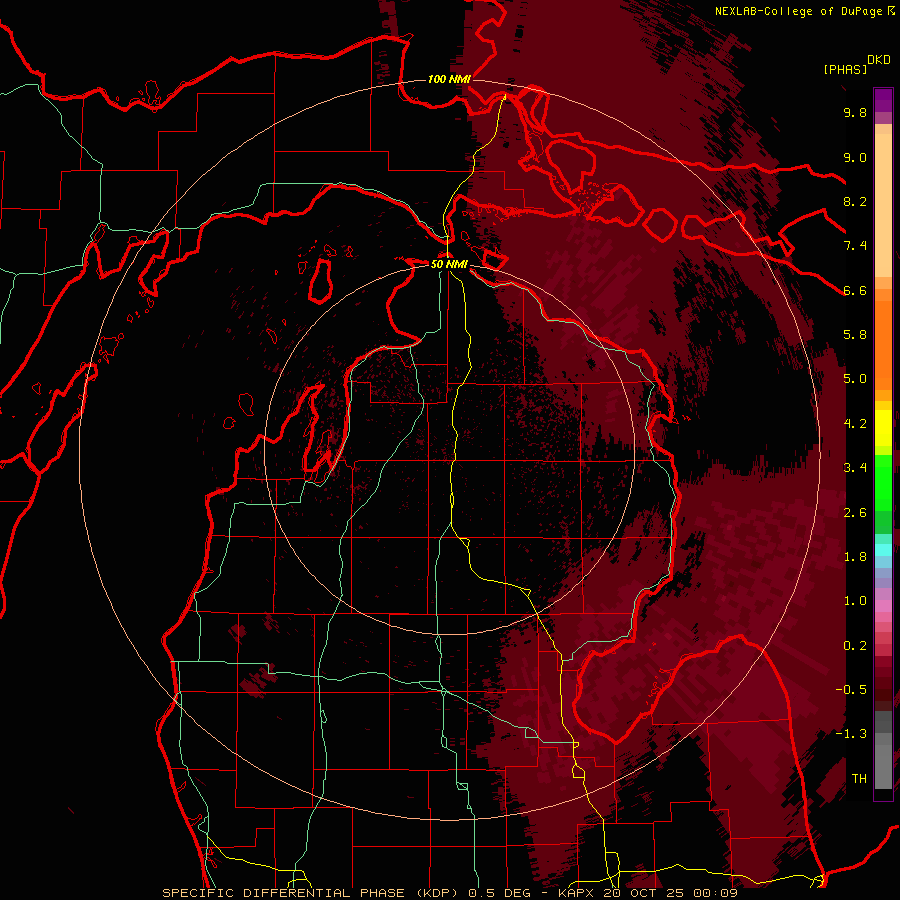Image resolution: width=900 pixels, height=900 pixels.
Task: Pick the bright green color bar segment
Action: pyautogui.click(x=883, y=482)
